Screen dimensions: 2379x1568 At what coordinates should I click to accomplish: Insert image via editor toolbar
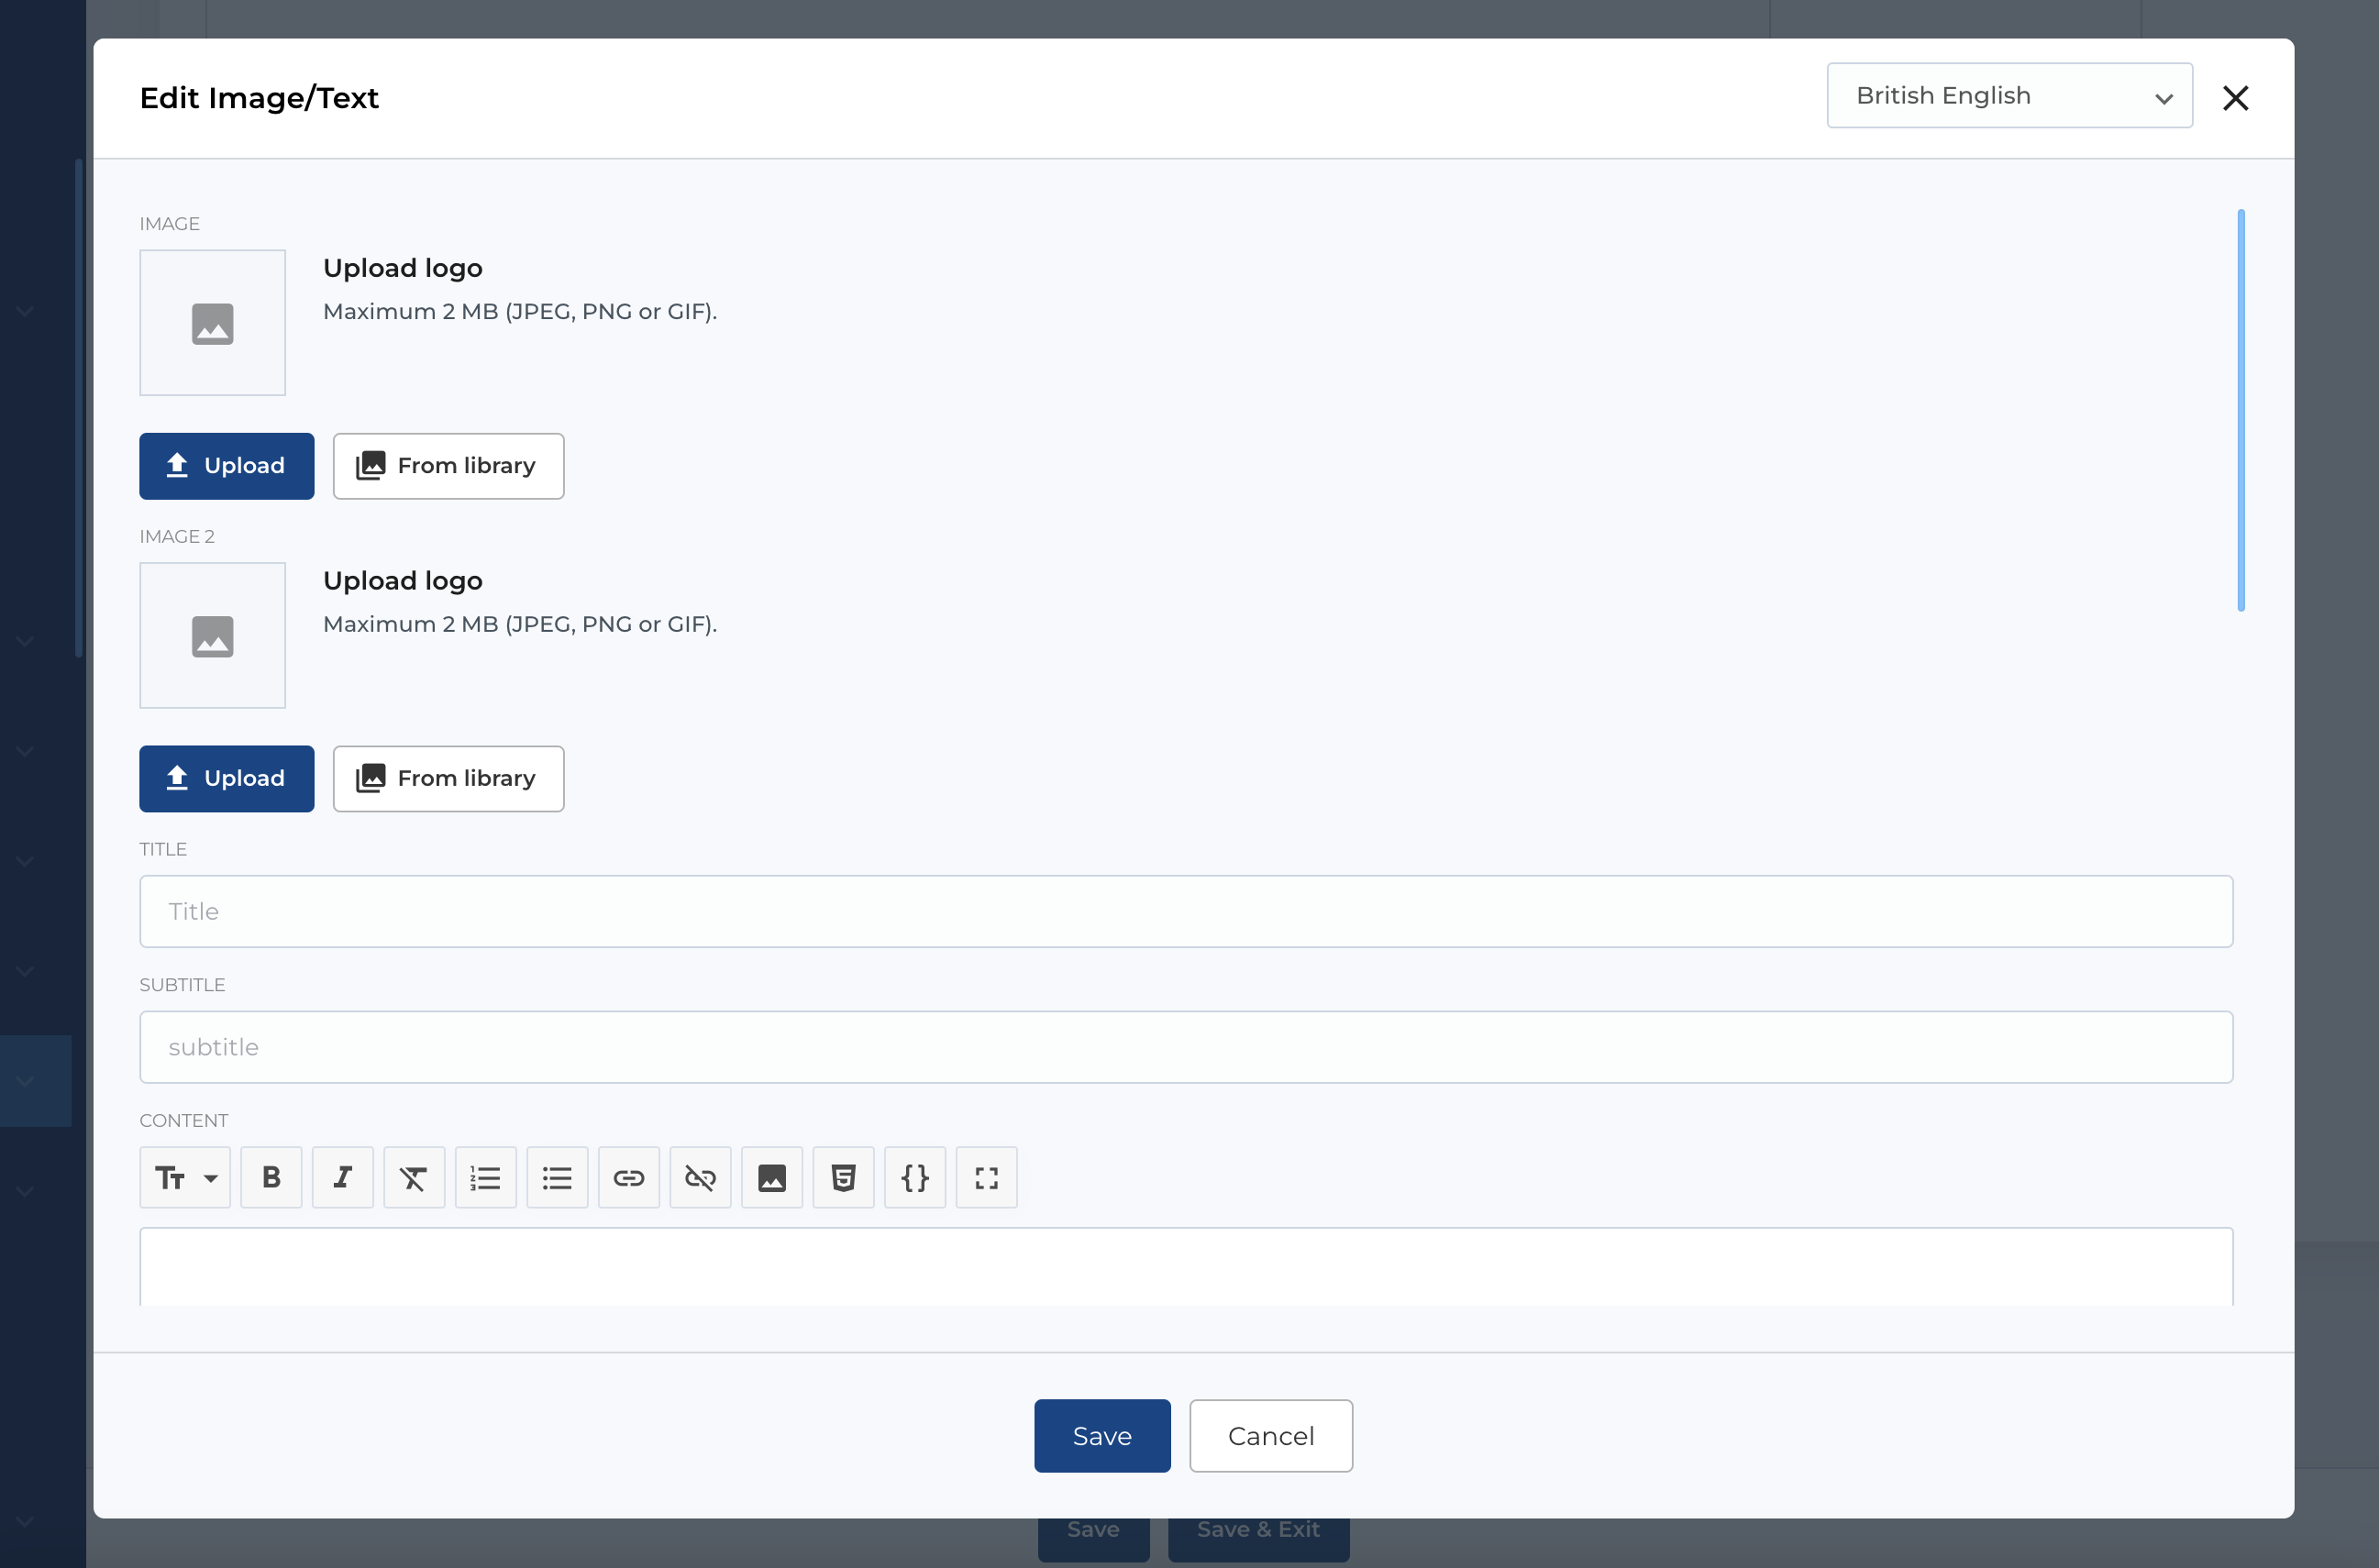click(x=772, y=1177)
